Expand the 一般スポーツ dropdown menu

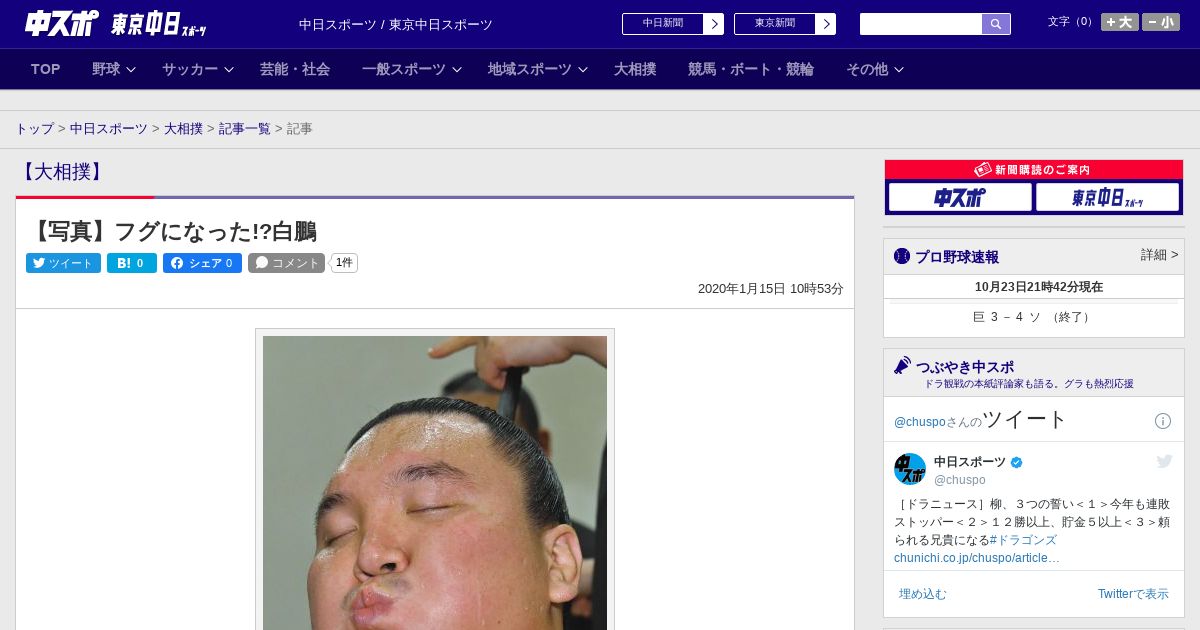click(412, 69)
